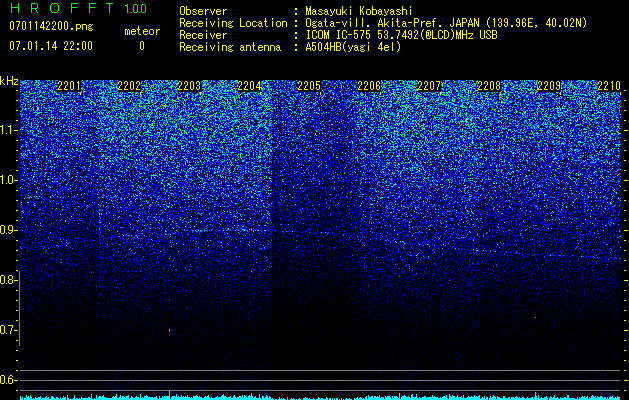
Task: Click time marker 2202
Action: pos(129,86)
